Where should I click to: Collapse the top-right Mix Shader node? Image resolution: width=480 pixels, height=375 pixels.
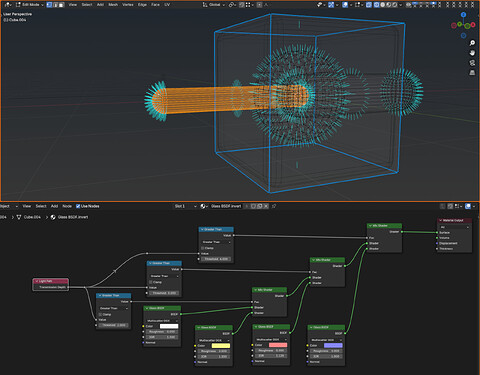(370, 226)
